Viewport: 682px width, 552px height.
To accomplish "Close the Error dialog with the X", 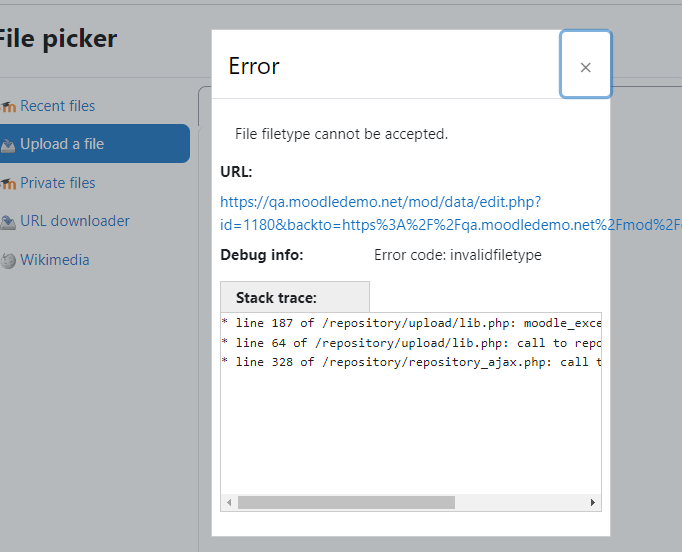I will (585, 67).
